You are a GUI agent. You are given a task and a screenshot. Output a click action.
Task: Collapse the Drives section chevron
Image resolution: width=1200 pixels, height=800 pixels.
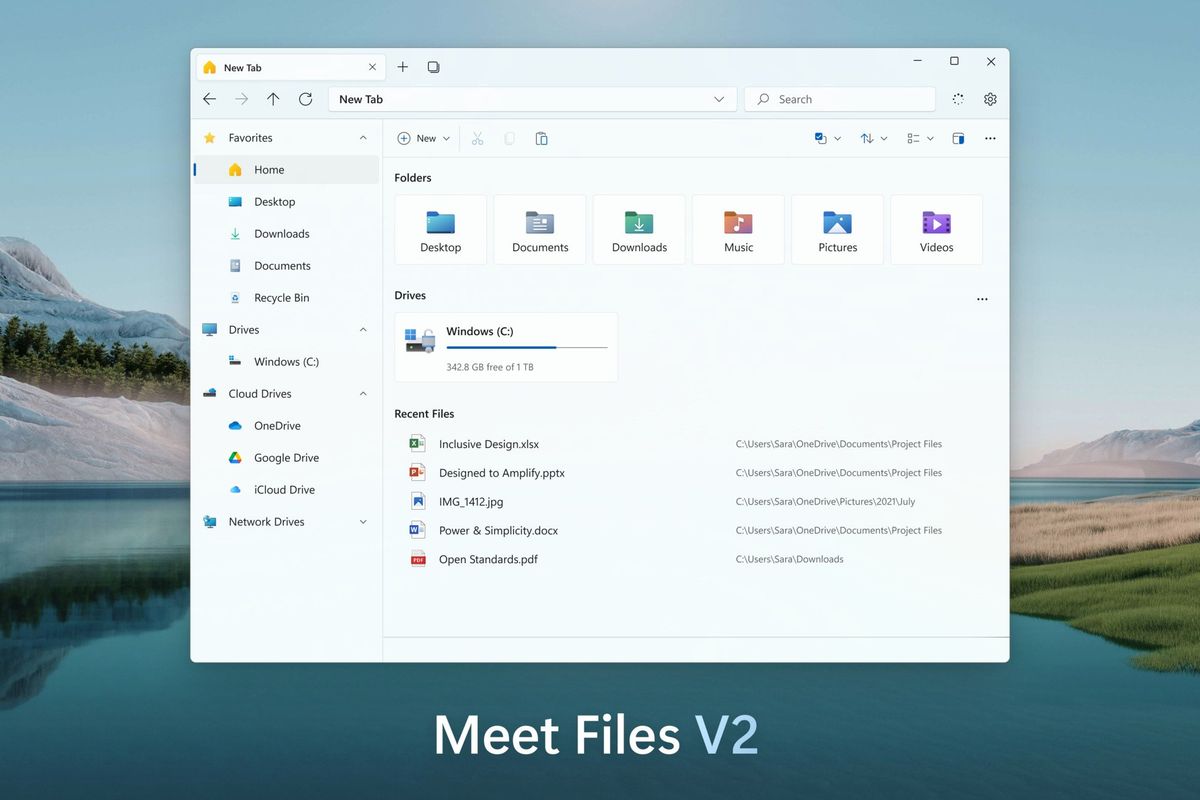[363, 330]
